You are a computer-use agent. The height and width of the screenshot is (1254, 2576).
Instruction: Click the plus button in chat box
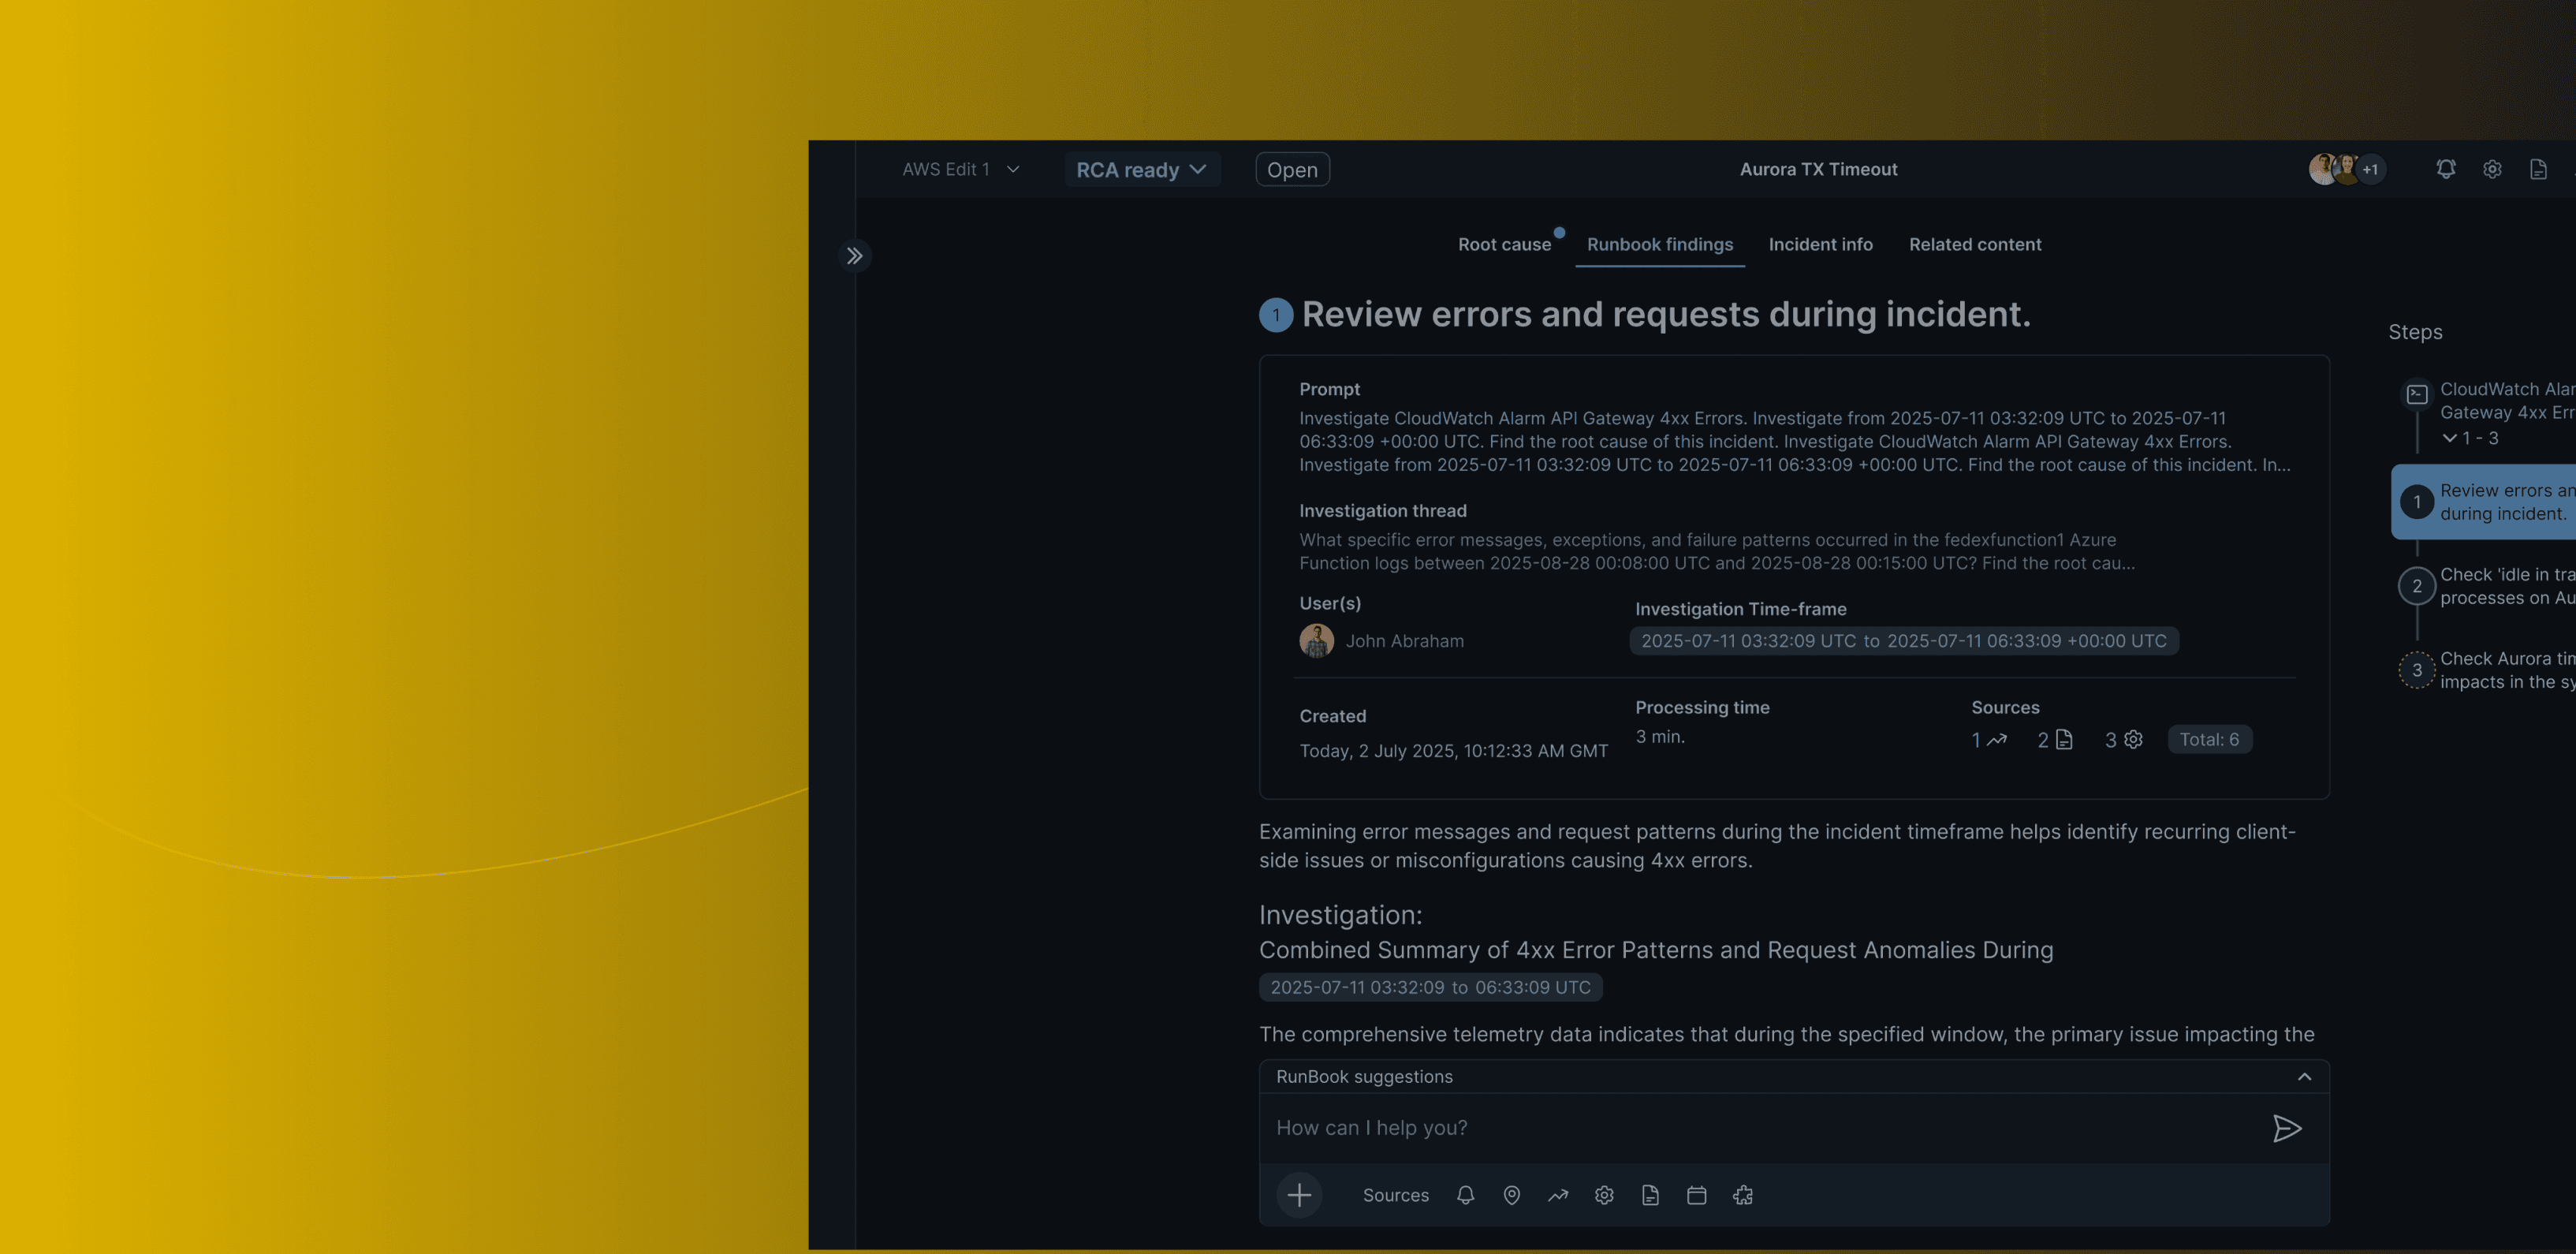(1299, 1195)
